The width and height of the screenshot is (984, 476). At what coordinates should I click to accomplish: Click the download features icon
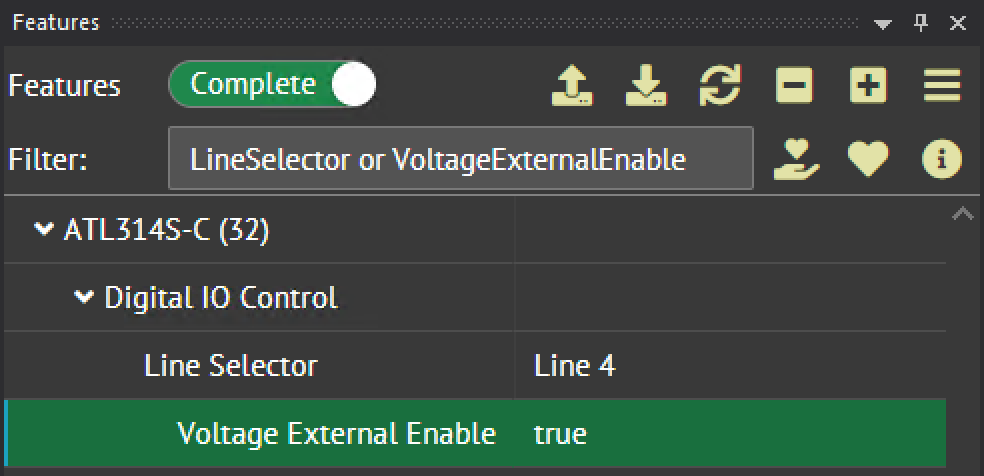646,86
